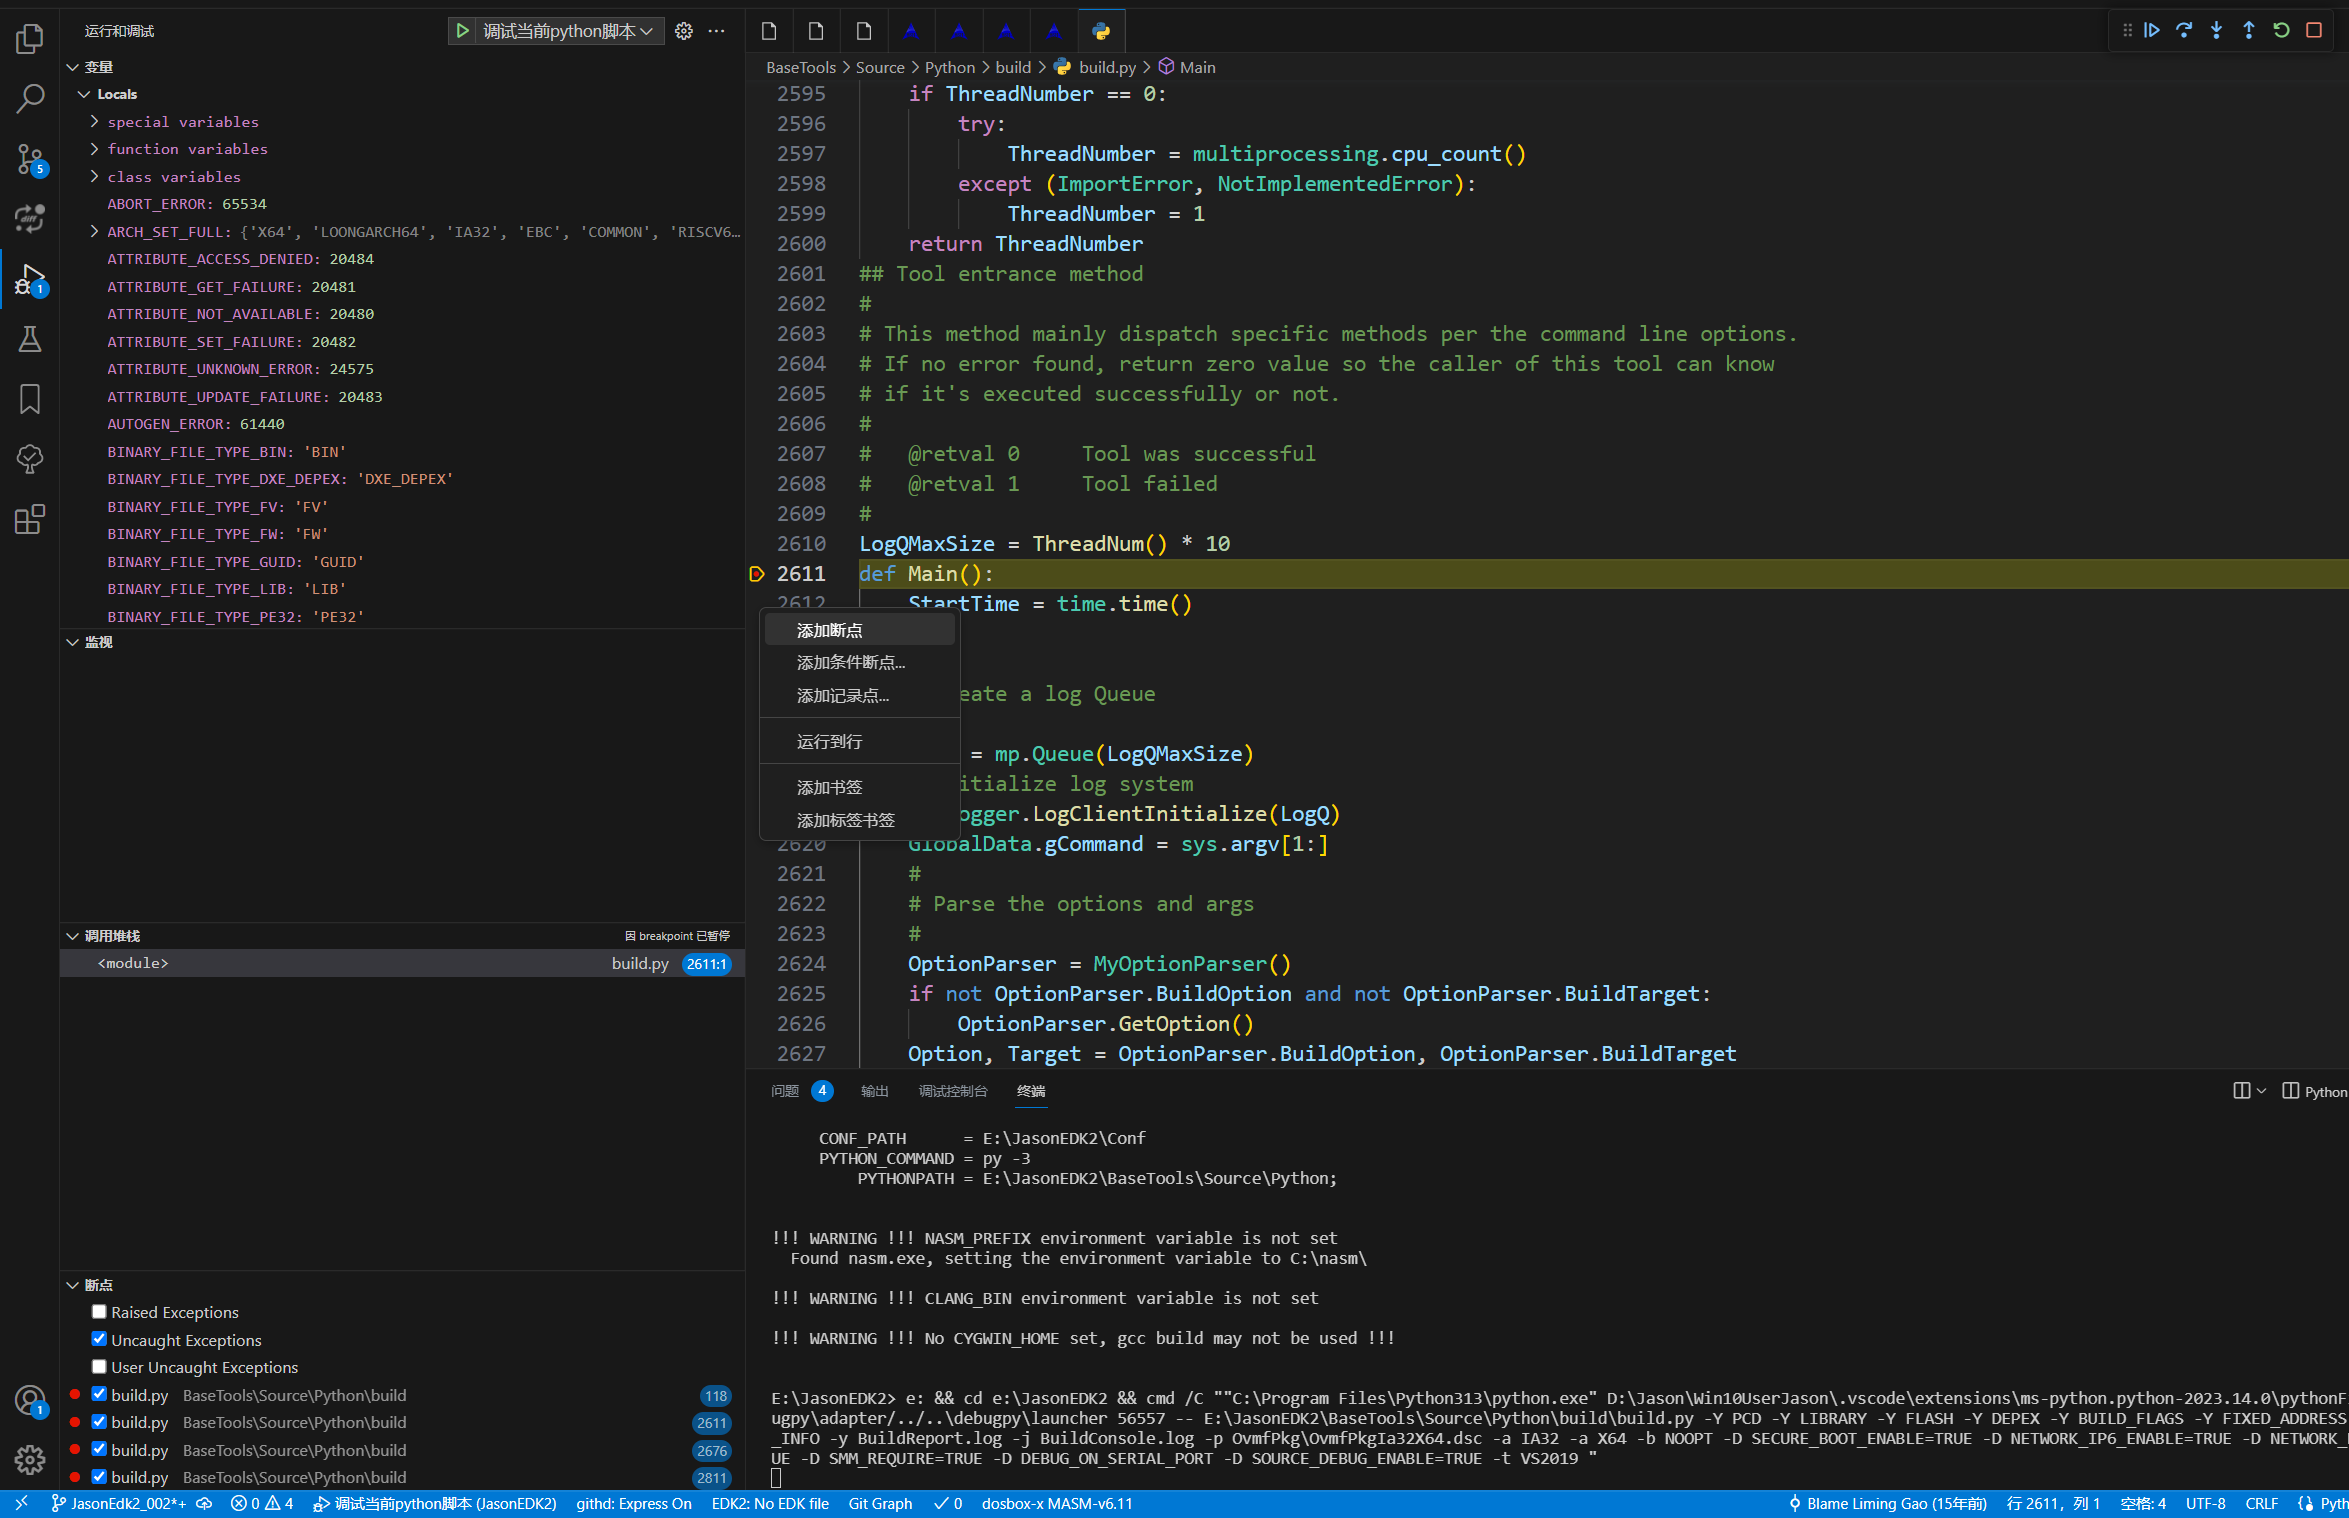
Task: Collapse the 监视 watch section
Action: click(72, 642)
